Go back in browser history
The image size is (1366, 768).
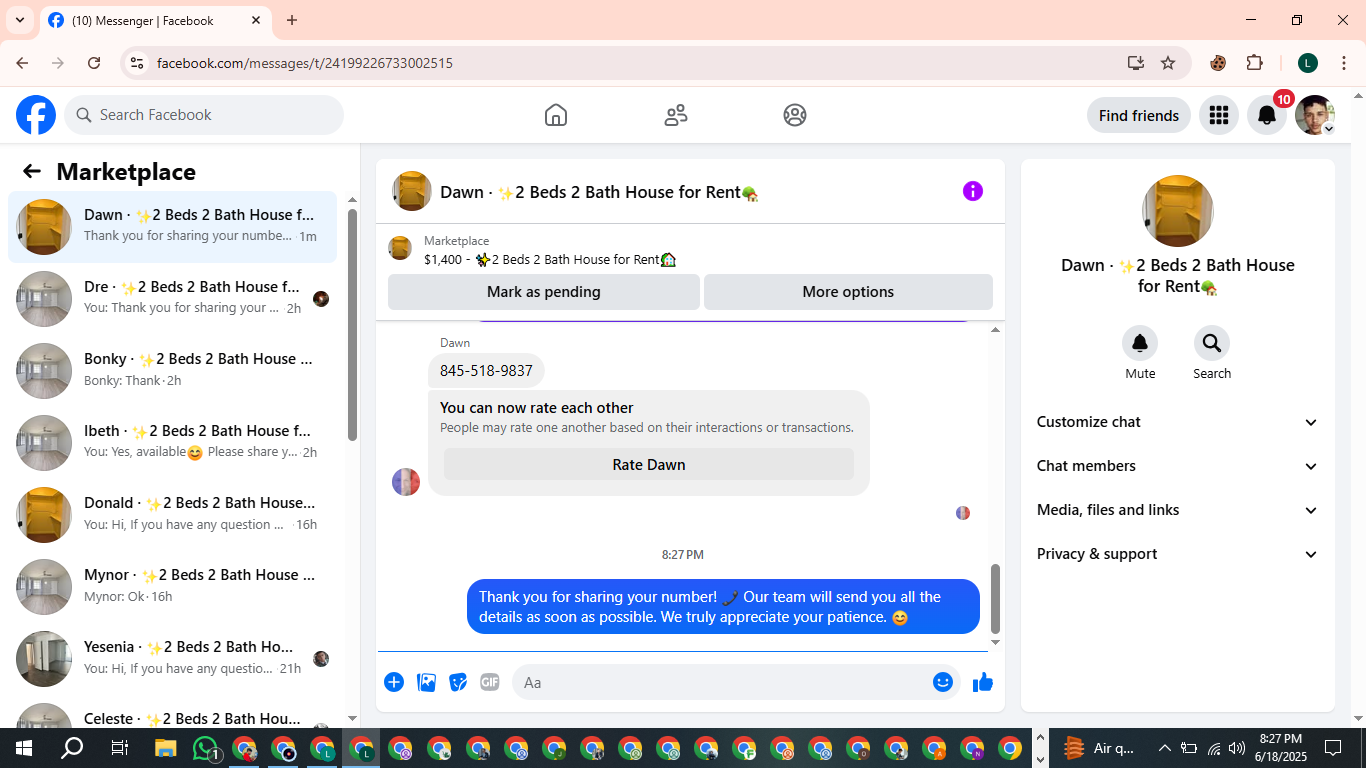(x=22, y=63)
